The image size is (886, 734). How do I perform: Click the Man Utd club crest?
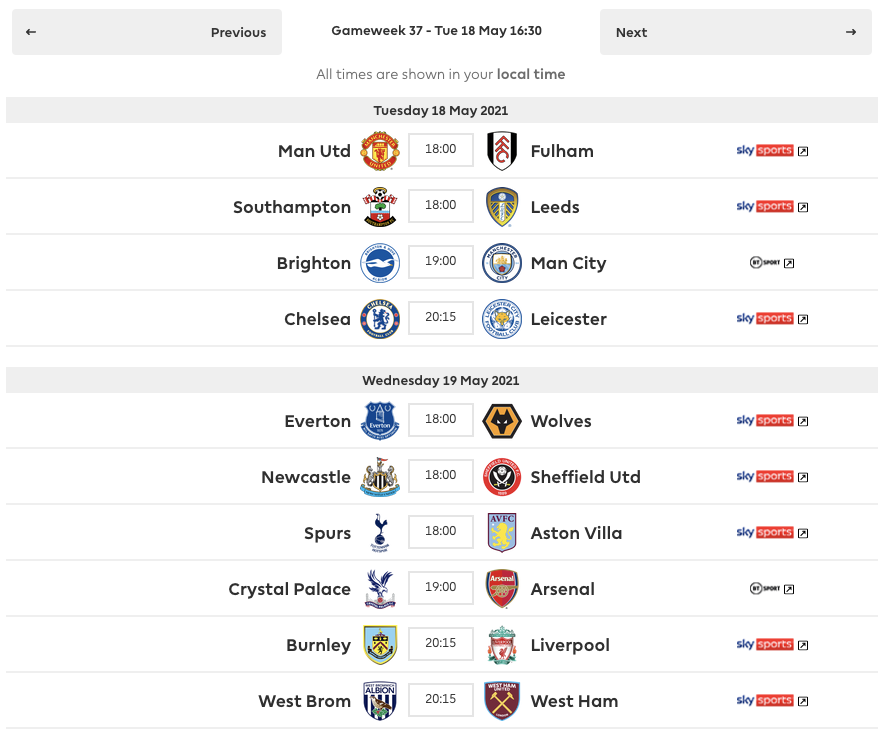point(380,151)
